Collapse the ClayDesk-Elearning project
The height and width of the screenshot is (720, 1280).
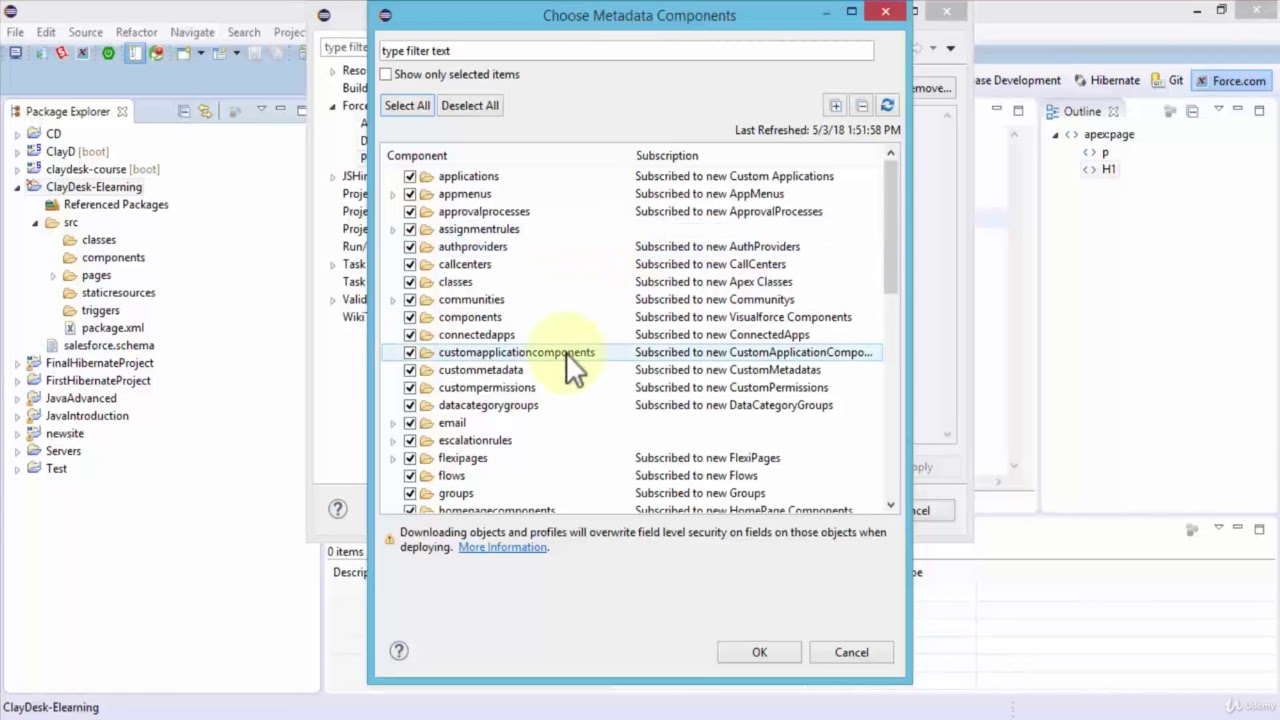[x=17, y=187]
